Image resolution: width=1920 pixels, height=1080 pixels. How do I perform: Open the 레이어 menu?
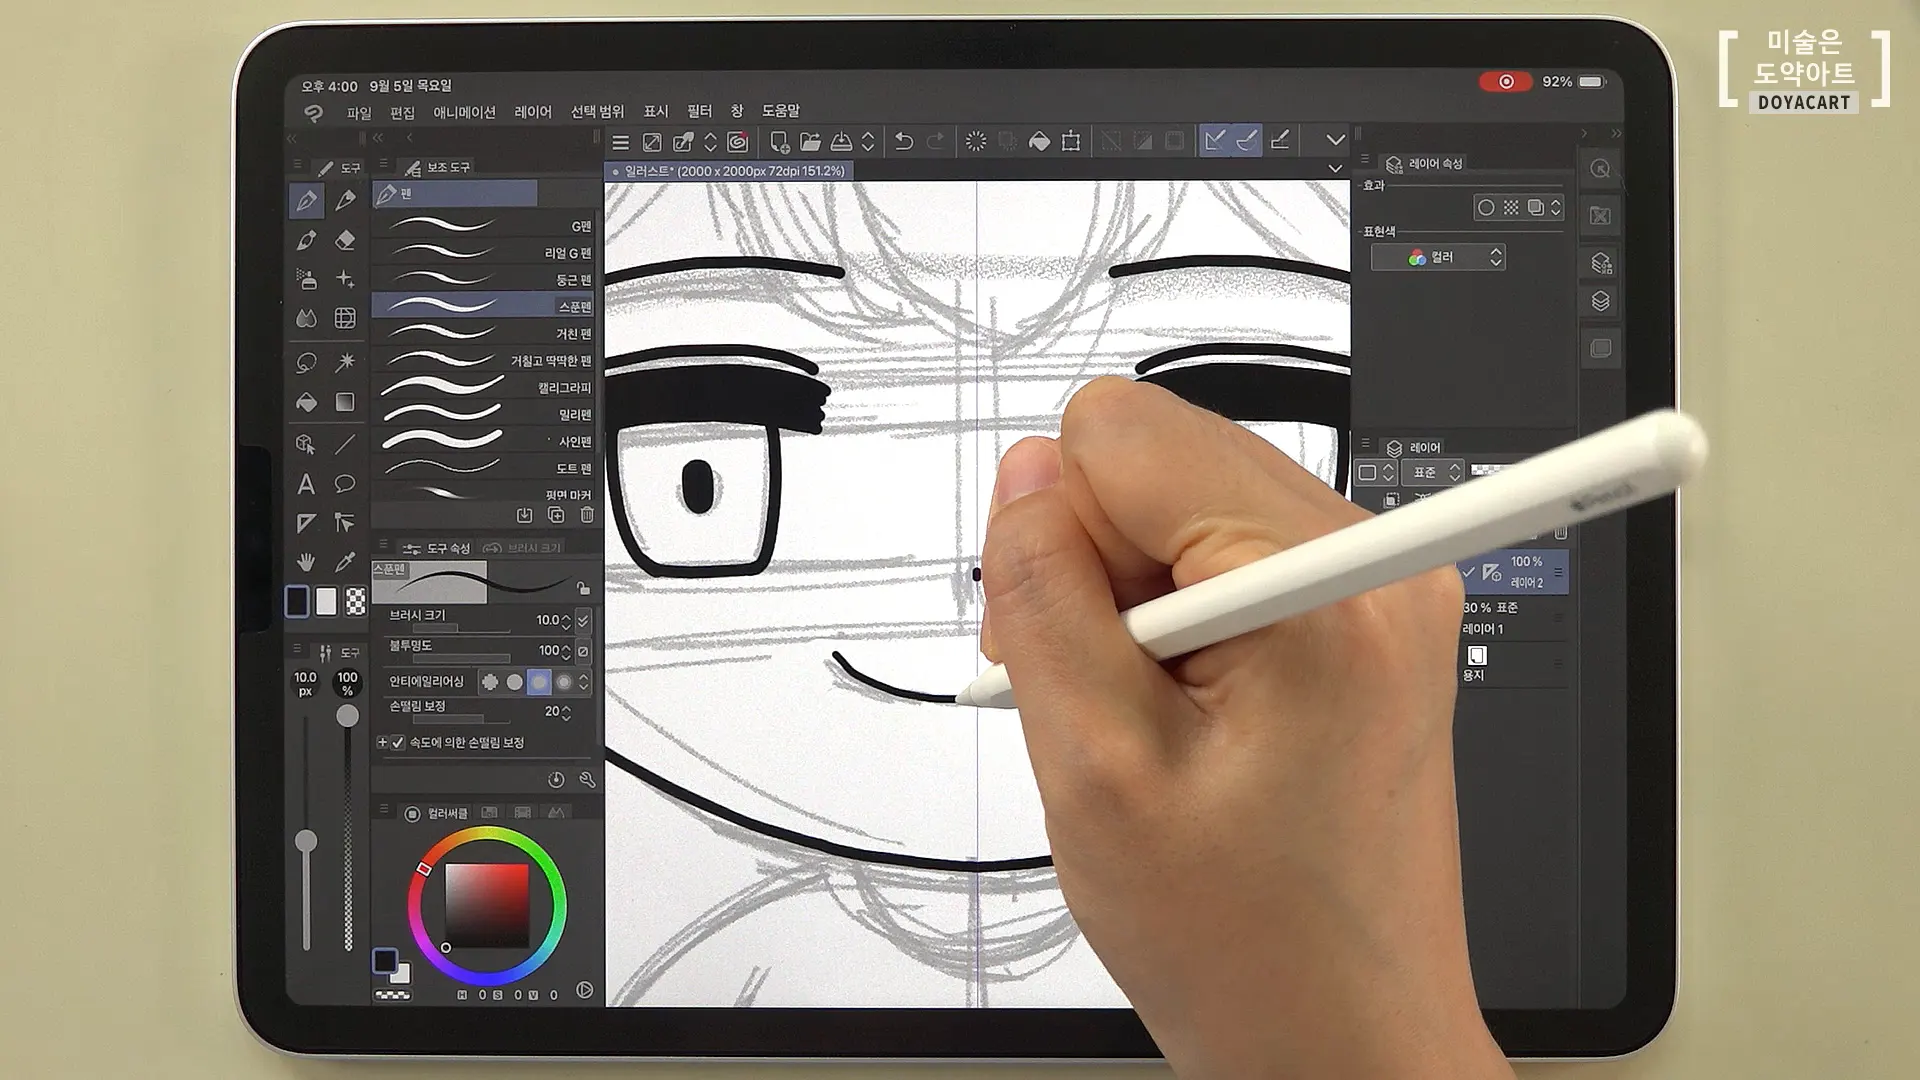pos(533,112)
